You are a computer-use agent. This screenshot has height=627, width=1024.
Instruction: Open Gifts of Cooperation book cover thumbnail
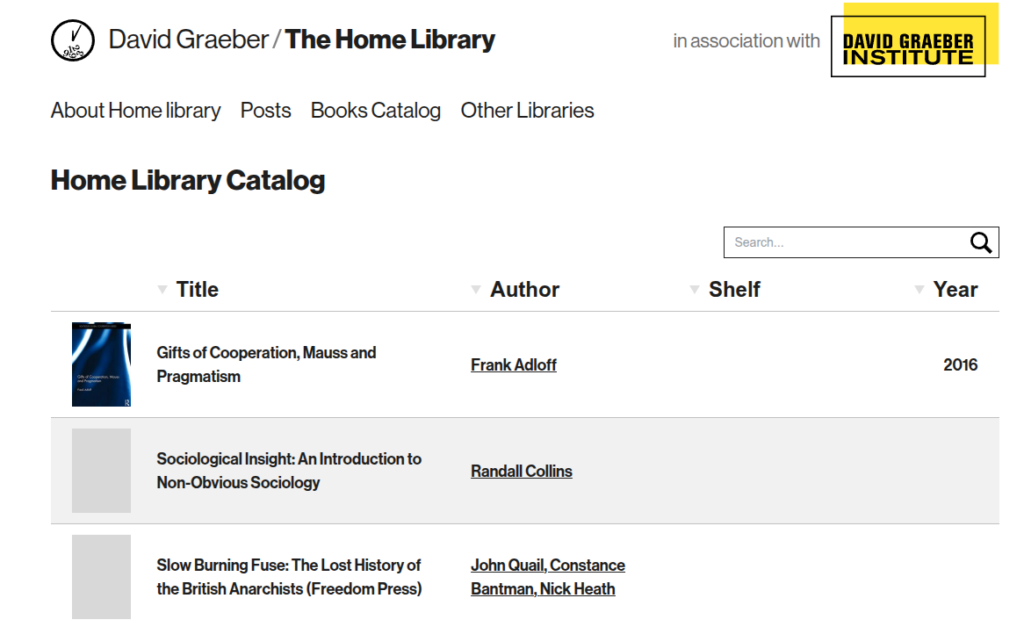tap(101, 364)
